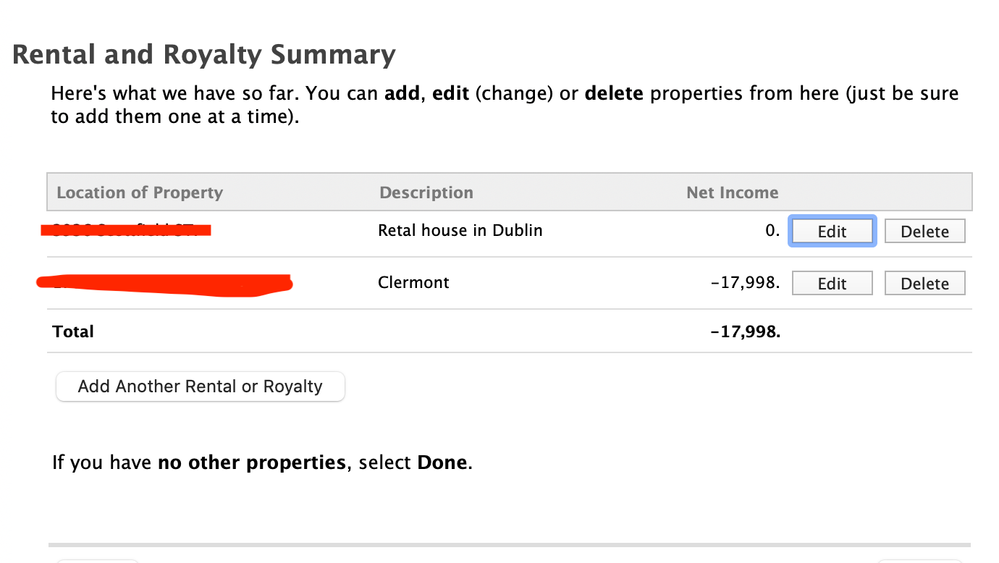
Task: Edit the Retal house in Dublin property
Action: coord(832,231)
